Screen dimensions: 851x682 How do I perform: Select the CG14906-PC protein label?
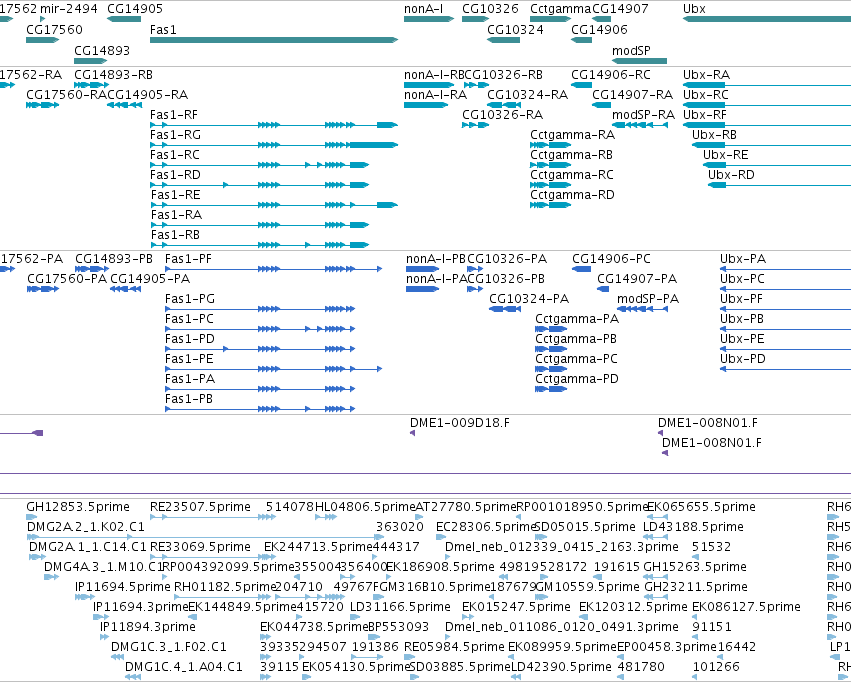click(611, 259)
